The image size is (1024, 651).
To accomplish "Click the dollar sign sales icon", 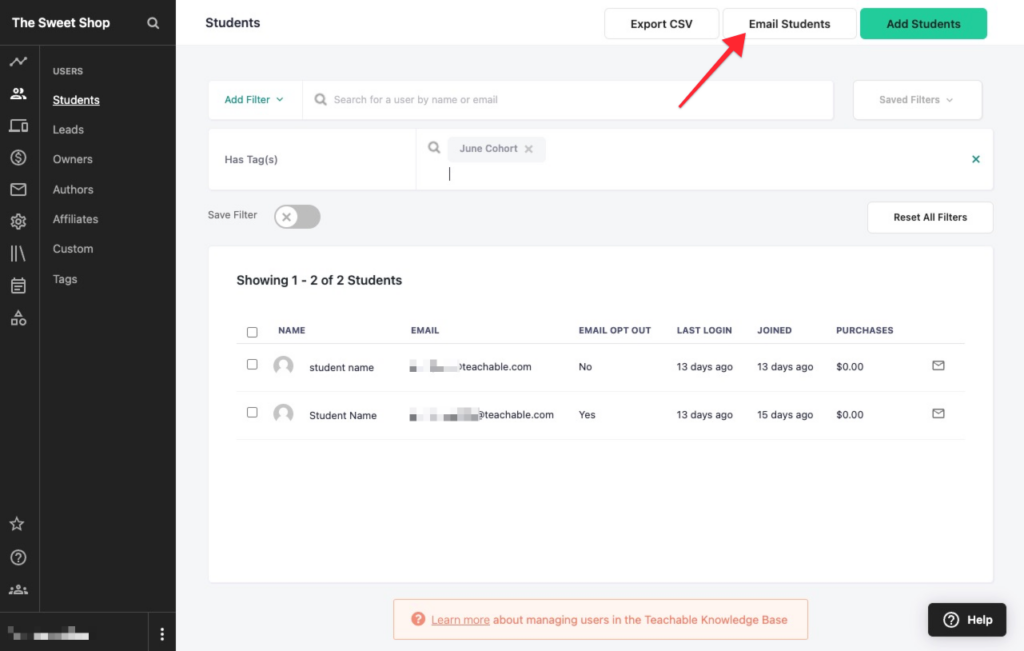I will [18, 157].
